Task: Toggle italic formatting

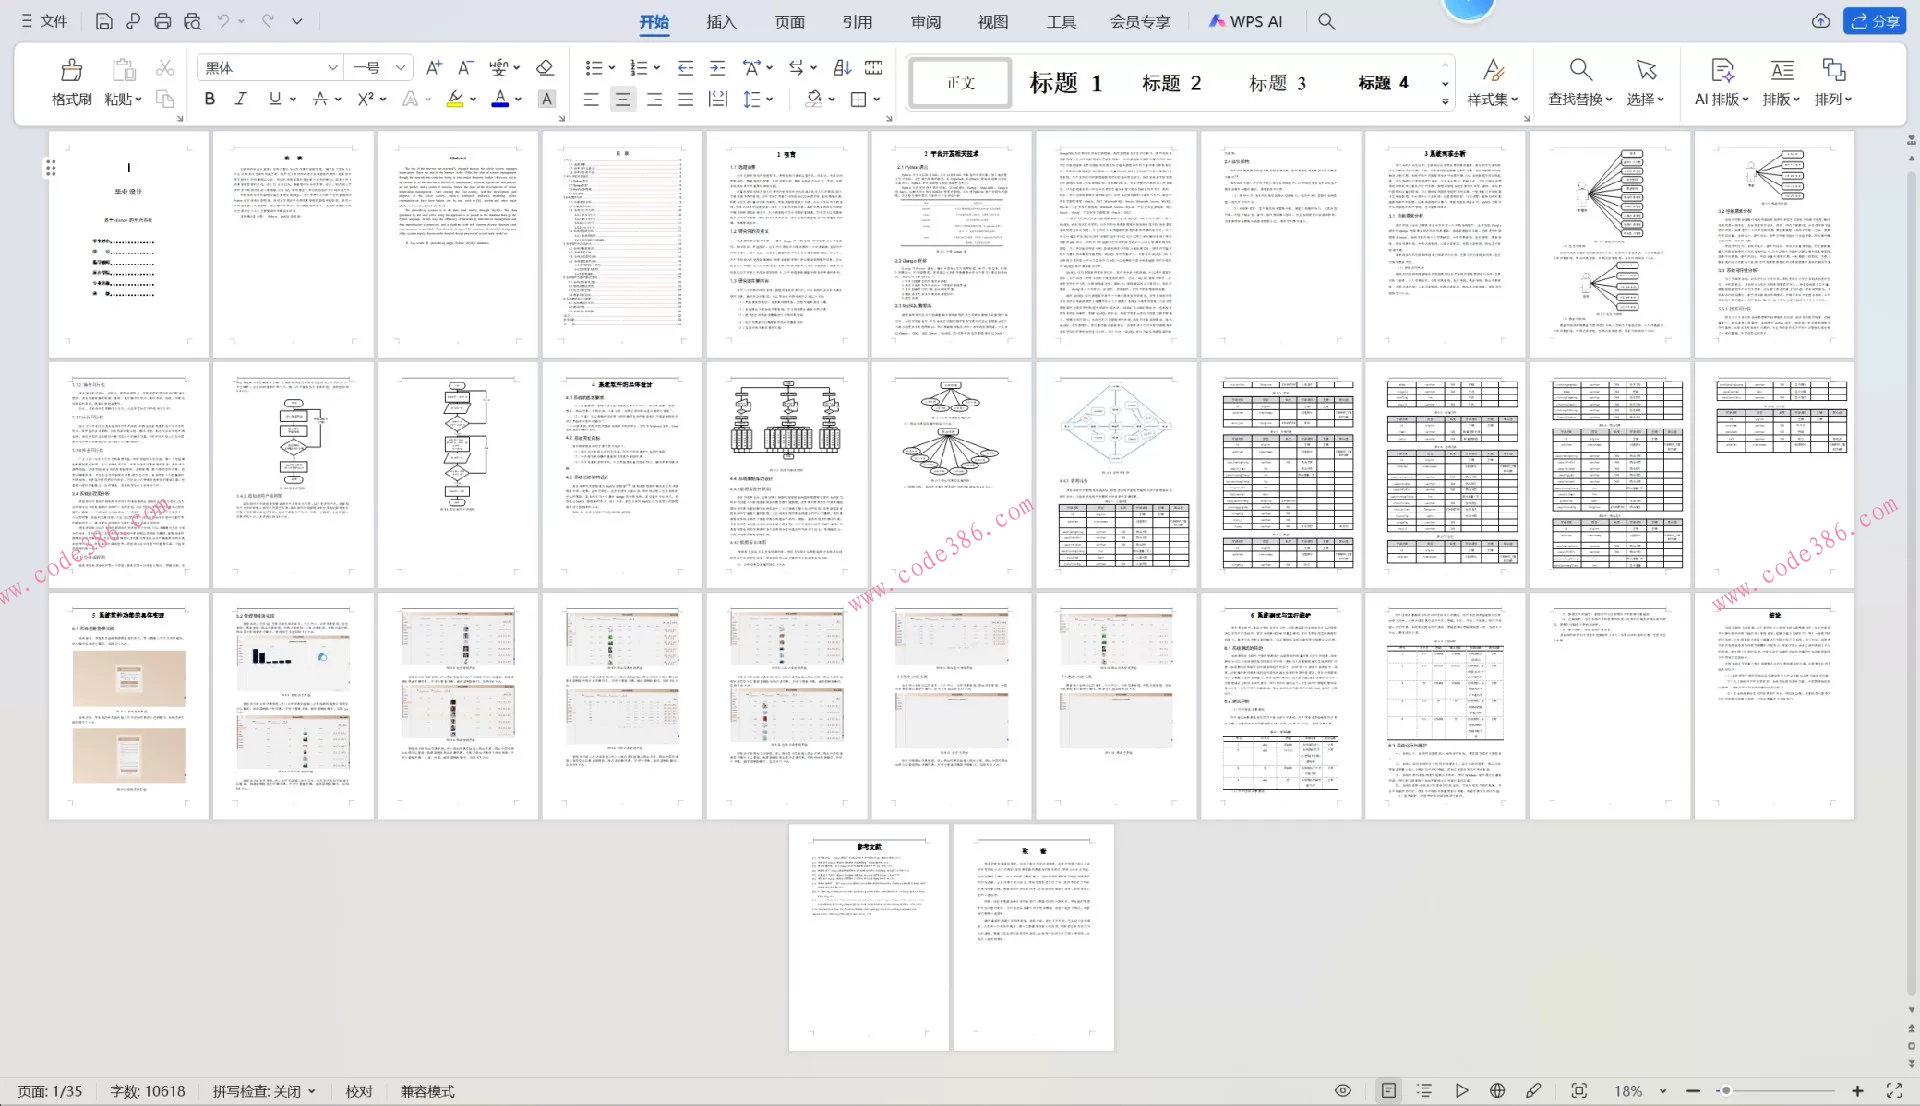Action: click(240, 99)
